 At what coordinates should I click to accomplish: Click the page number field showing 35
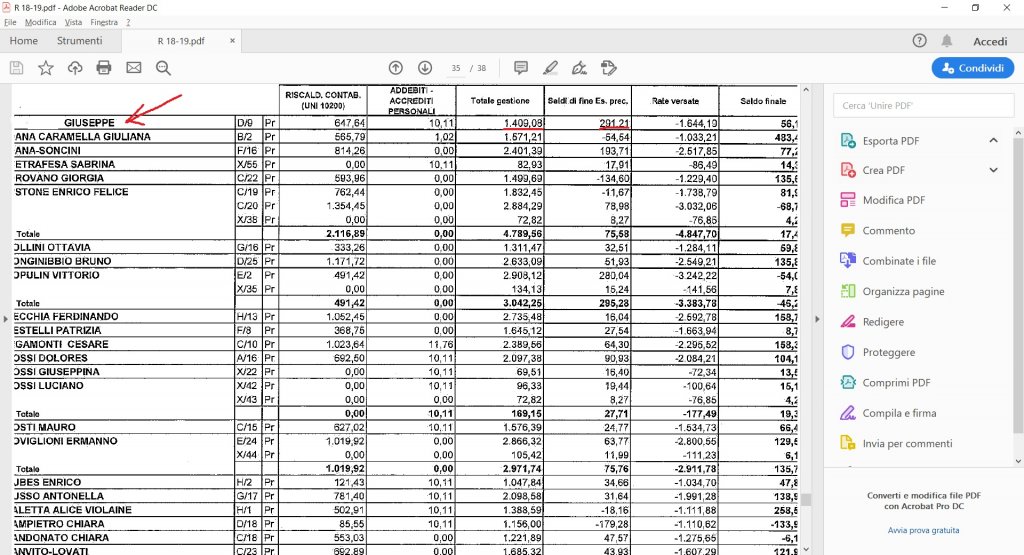456,68
